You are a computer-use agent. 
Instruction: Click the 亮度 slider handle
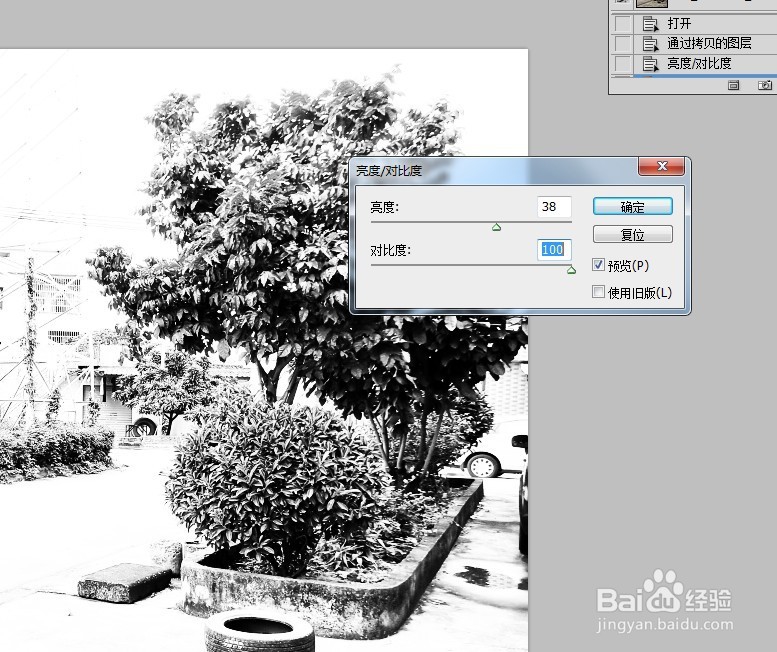496,227
